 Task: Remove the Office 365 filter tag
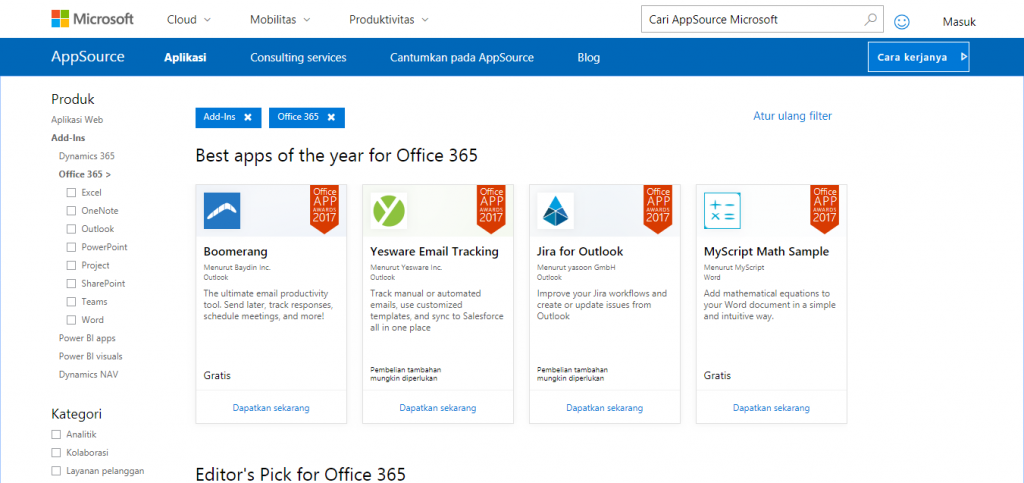[330, 117]
